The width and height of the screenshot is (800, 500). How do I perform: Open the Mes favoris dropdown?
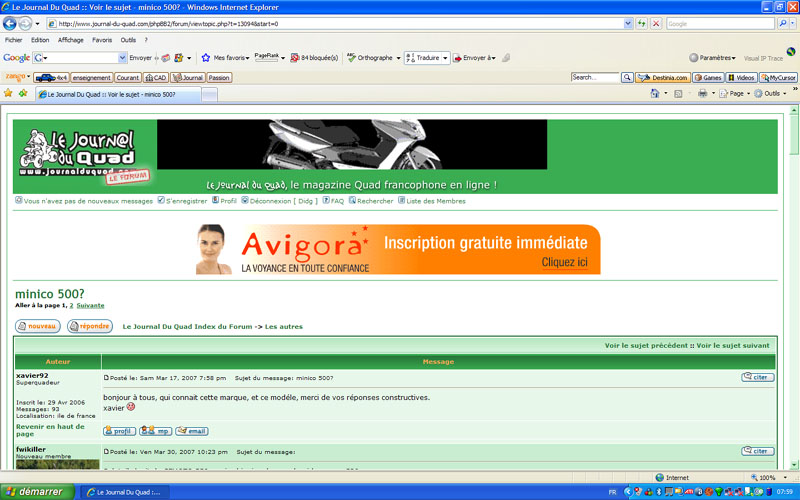pyautogui.click(x=226, y=58)
